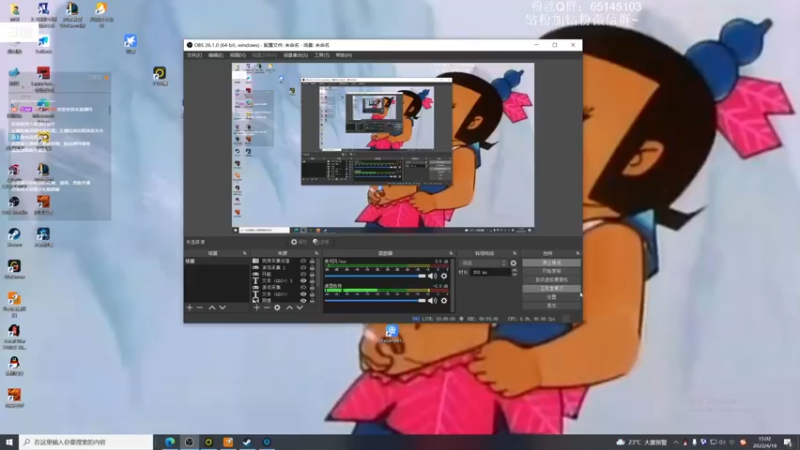
Task: Click the 属性 gear button under the preview
Action: [x=298, y=242]
